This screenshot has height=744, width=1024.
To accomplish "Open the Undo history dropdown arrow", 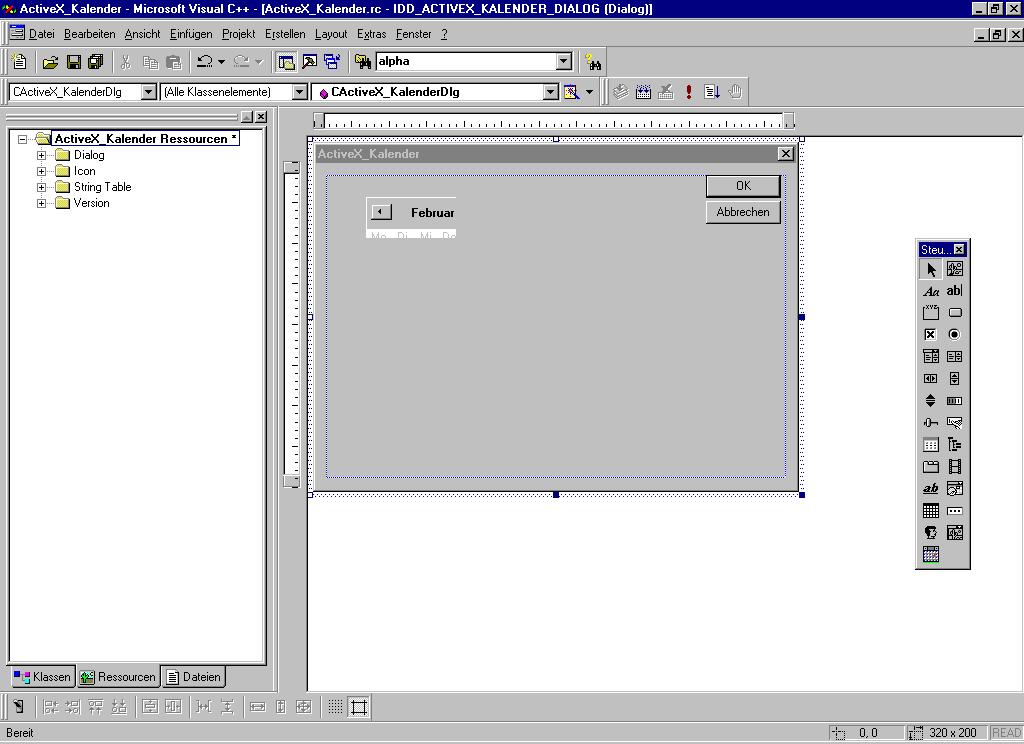I will 221,62.
